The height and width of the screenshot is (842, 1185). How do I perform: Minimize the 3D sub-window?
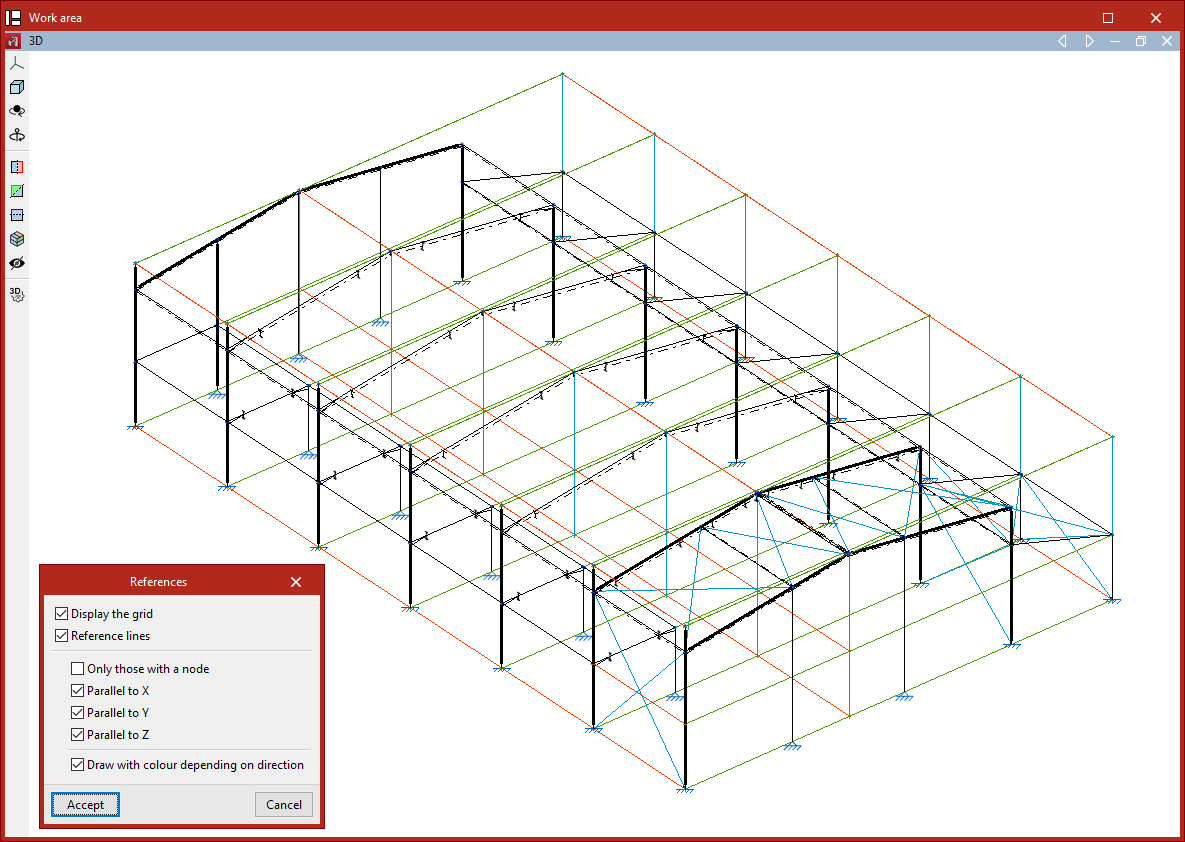[x=1115, y=41]
